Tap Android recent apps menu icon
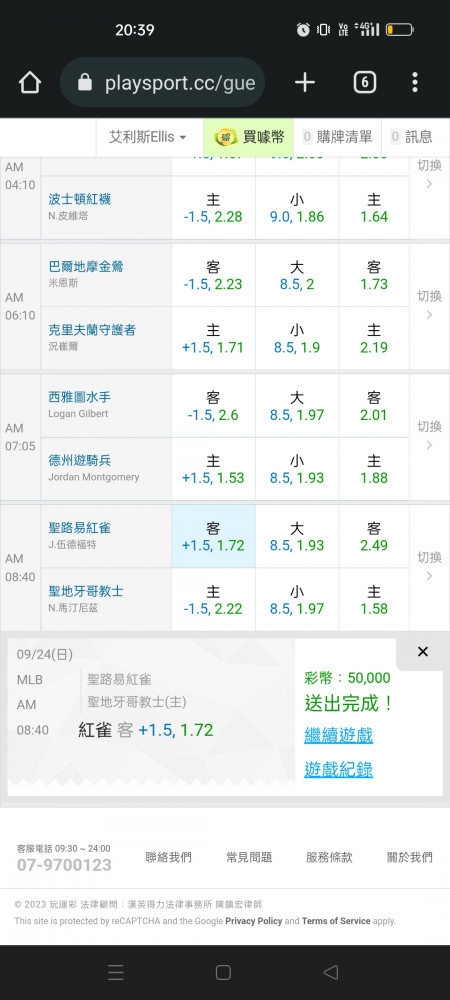This screenshot has height=1000, width=450. click(116, 972)
